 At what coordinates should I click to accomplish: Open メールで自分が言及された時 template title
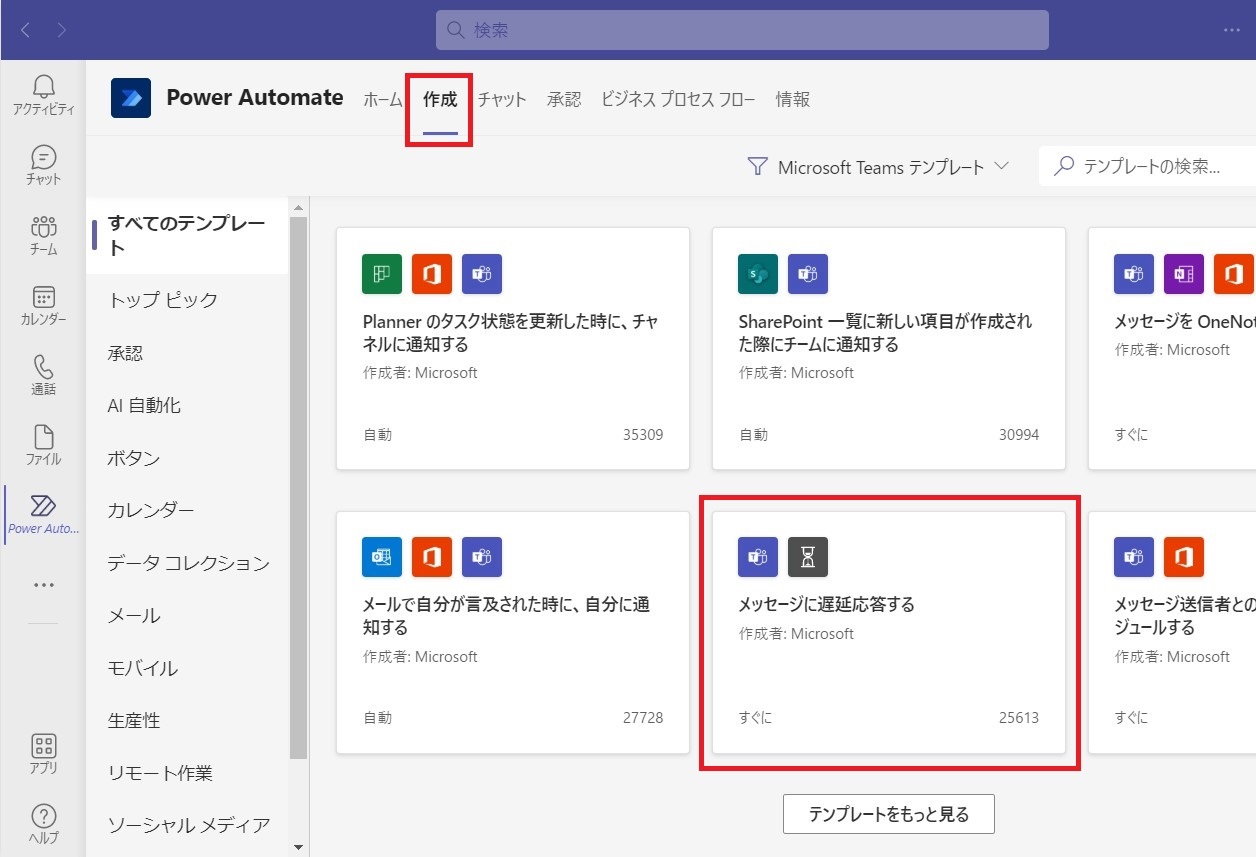point(506,616)
